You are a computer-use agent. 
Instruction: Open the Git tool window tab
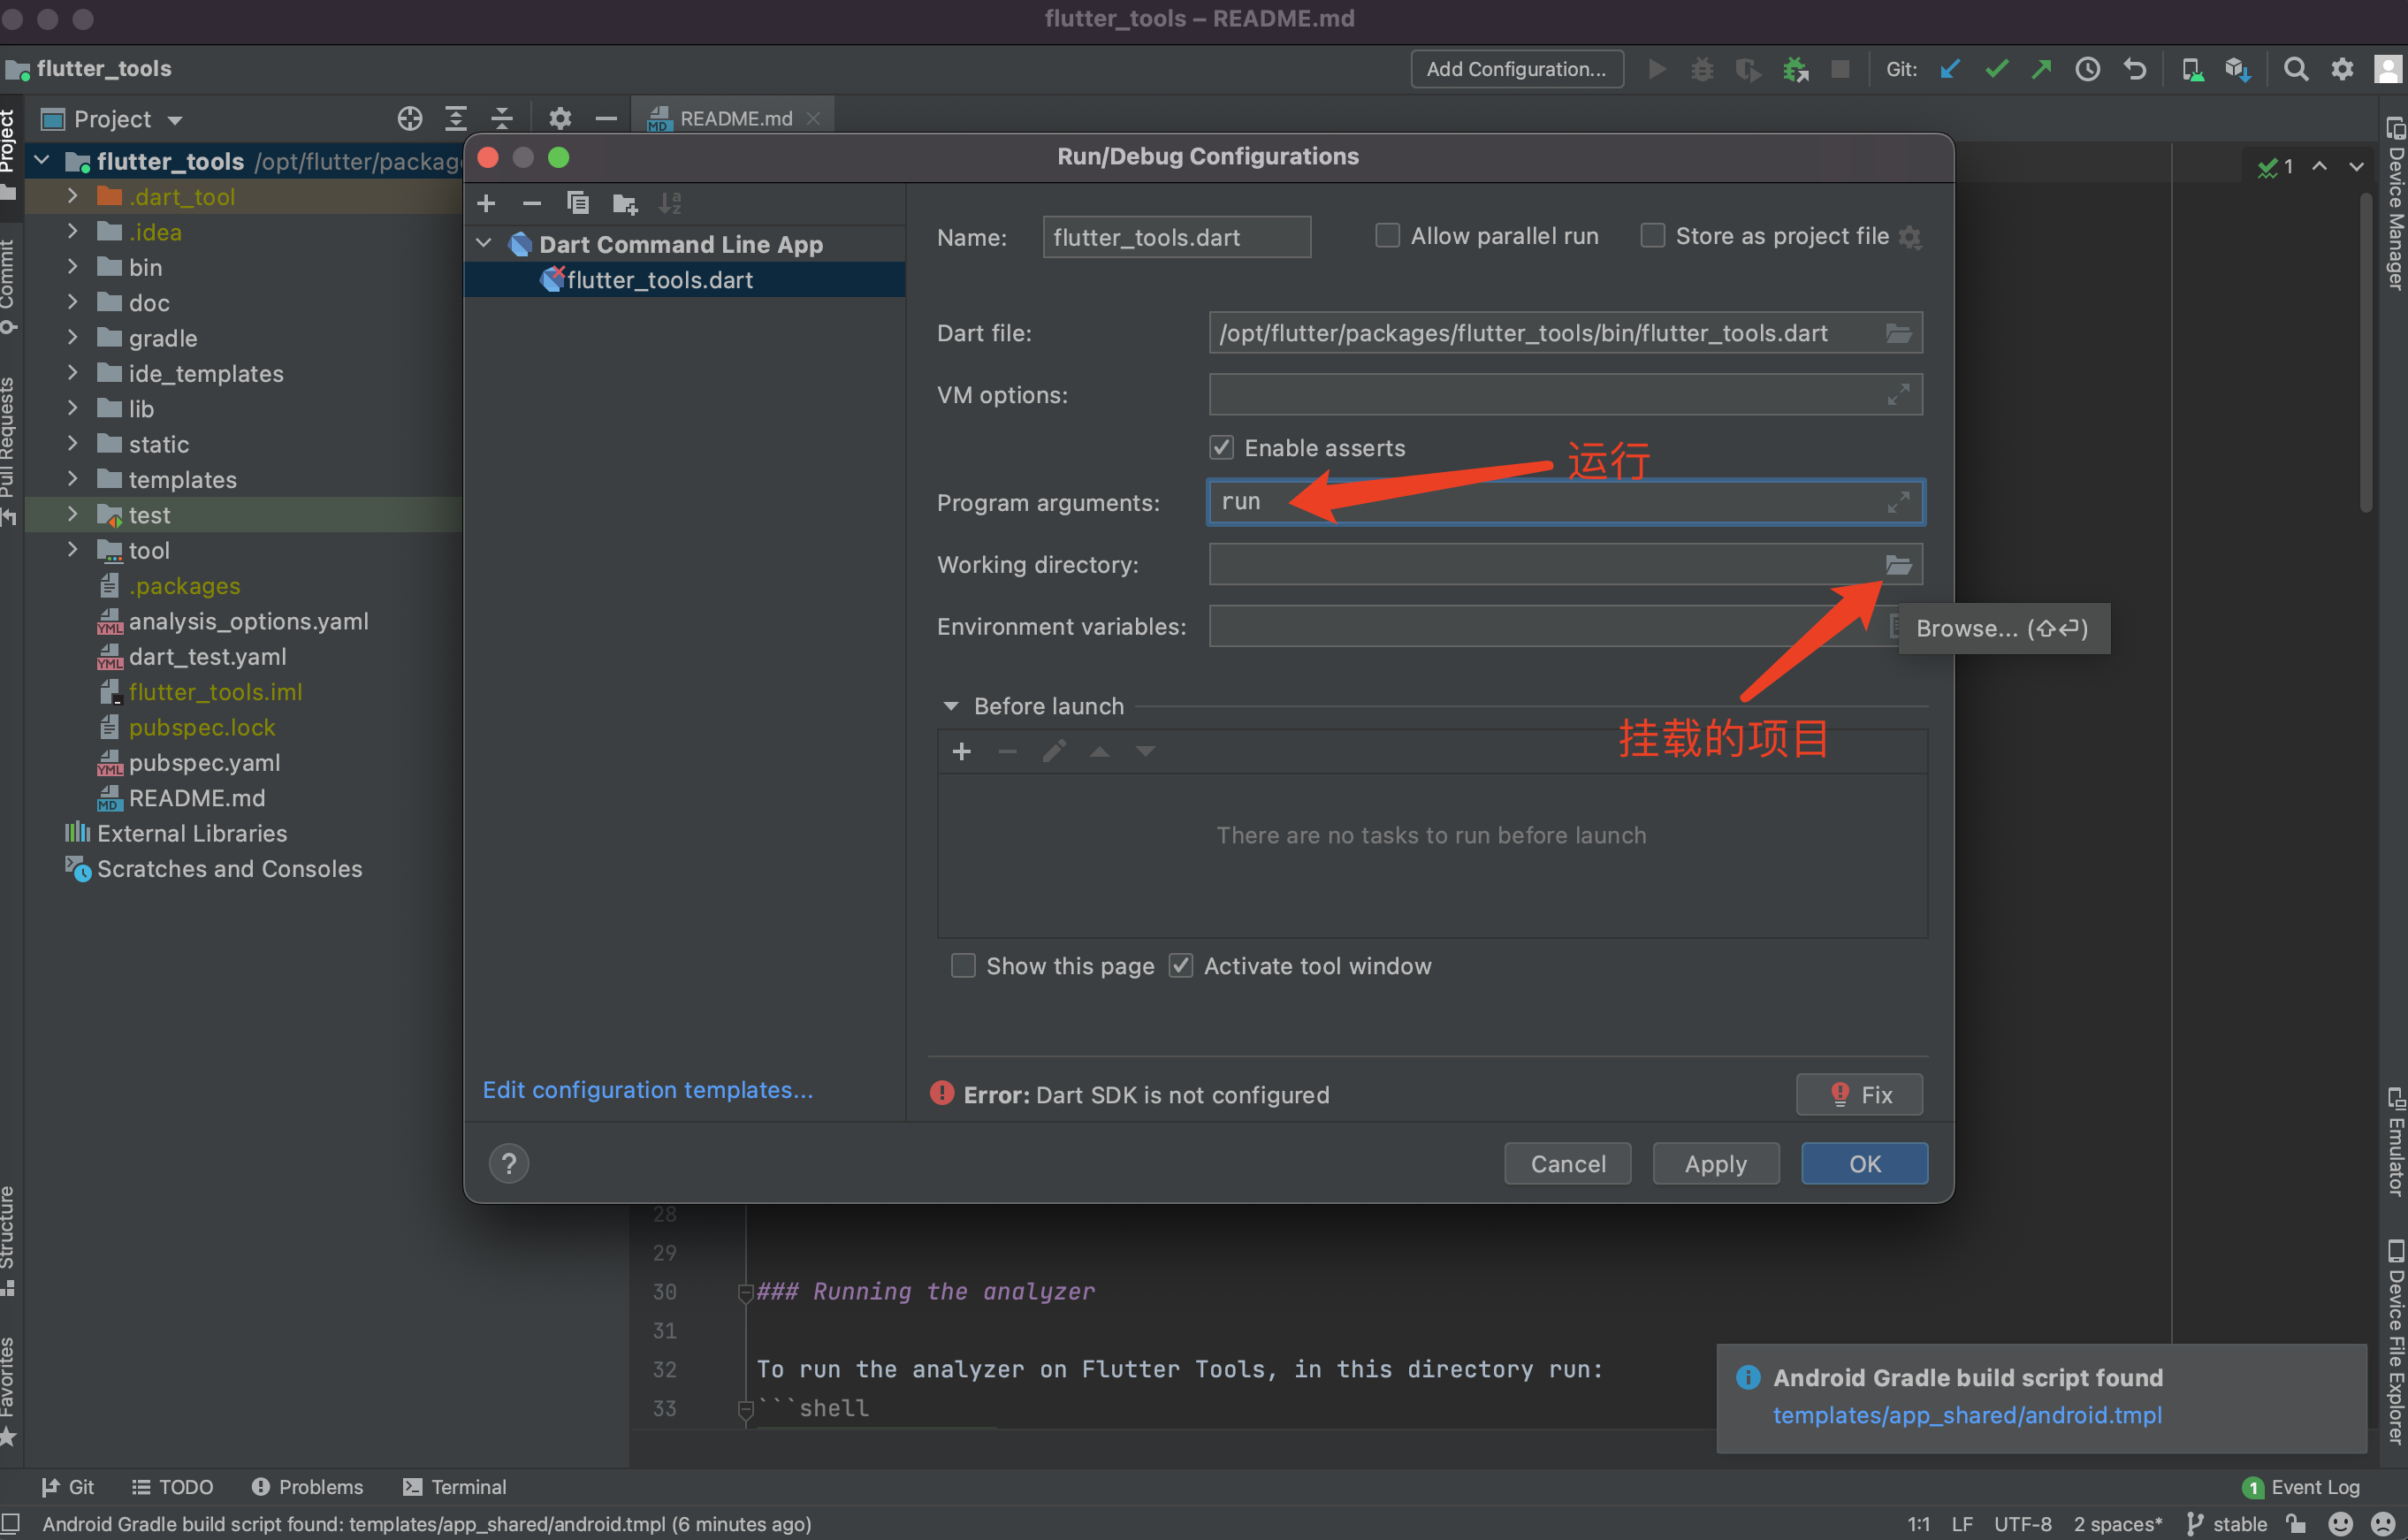[68, 1487]
